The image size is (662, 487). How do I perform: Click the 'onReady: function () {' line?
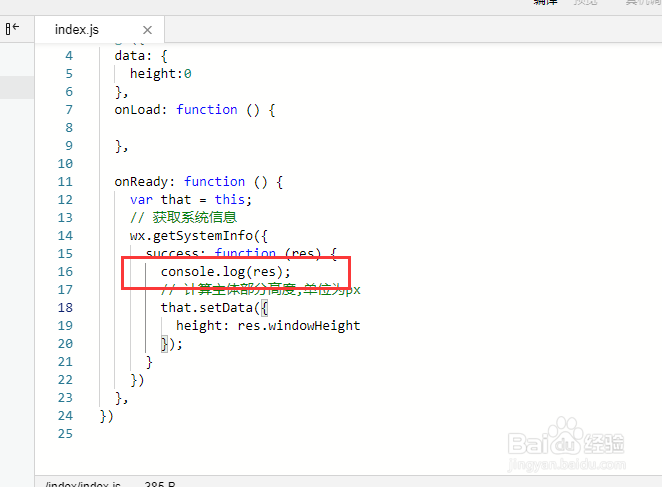[x=198, y=182]
